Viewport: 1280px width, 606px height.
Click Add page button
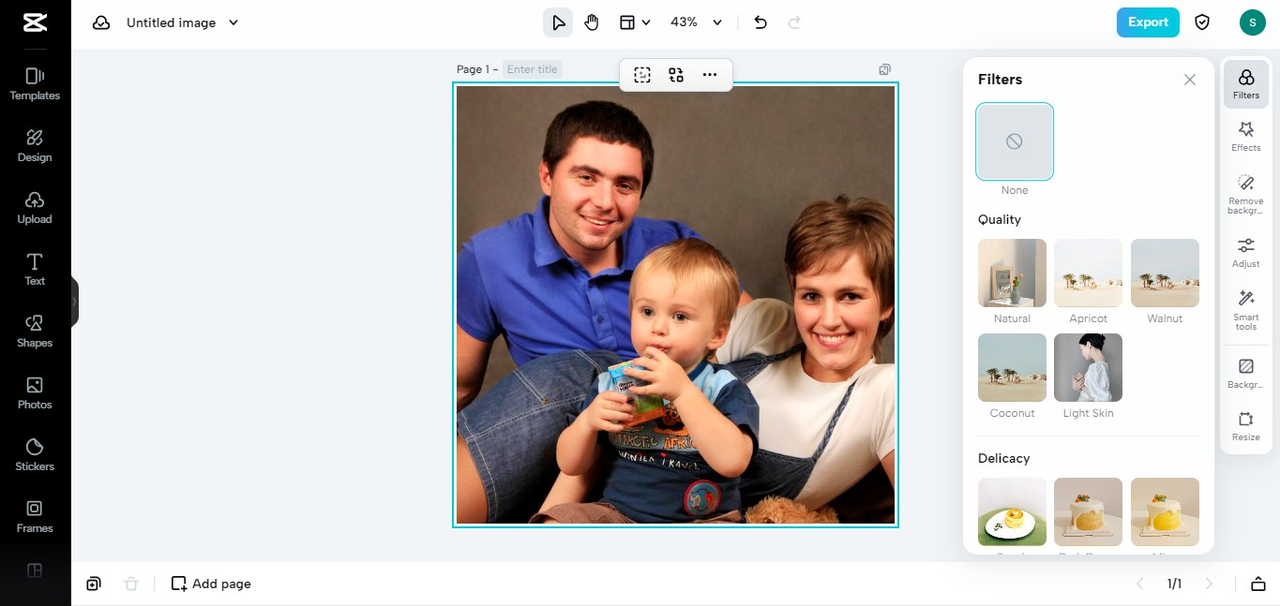point(211,584)
